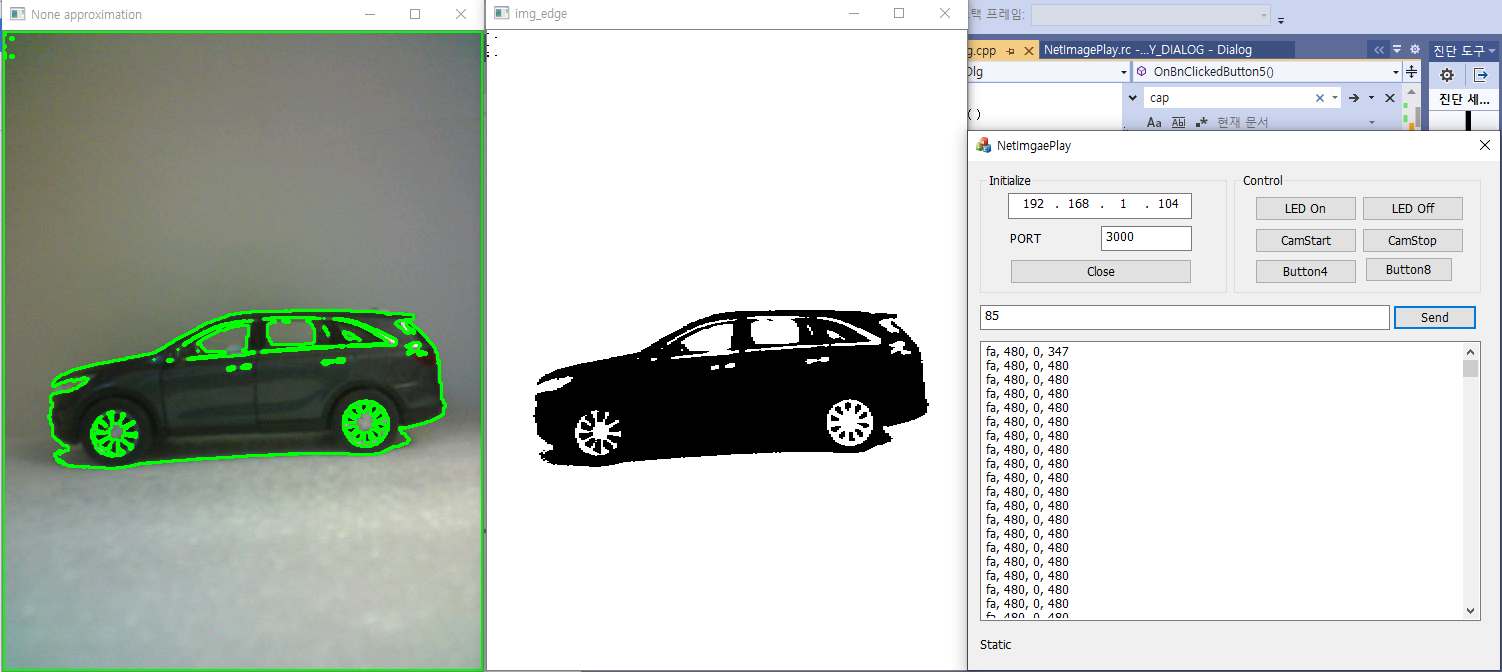Select the first IP octet 192

pos(1034,204)
